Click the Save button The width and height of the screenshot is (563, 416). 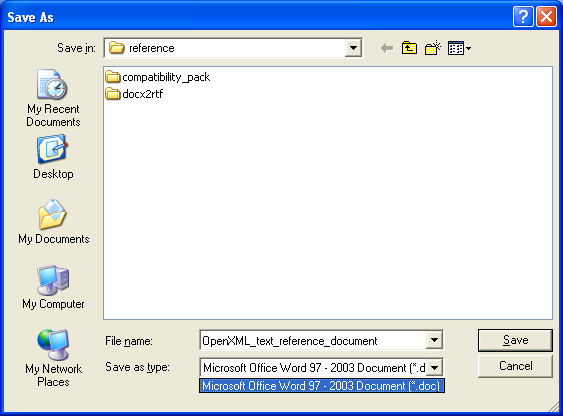tap(515, 340)
